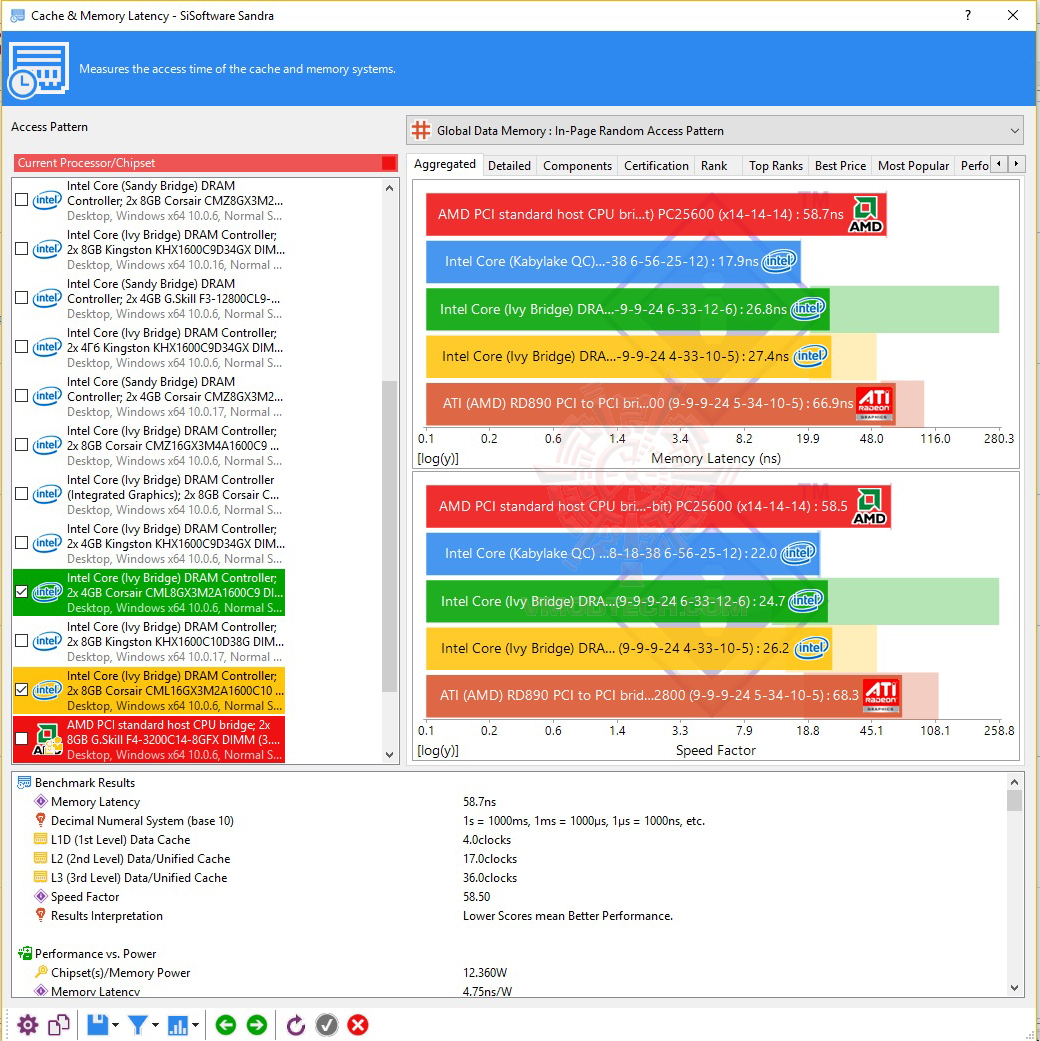This screenshot has width=1040, height=1041.
Task: Open the chart icon dropdown arrow
Action: (195, 1025)
